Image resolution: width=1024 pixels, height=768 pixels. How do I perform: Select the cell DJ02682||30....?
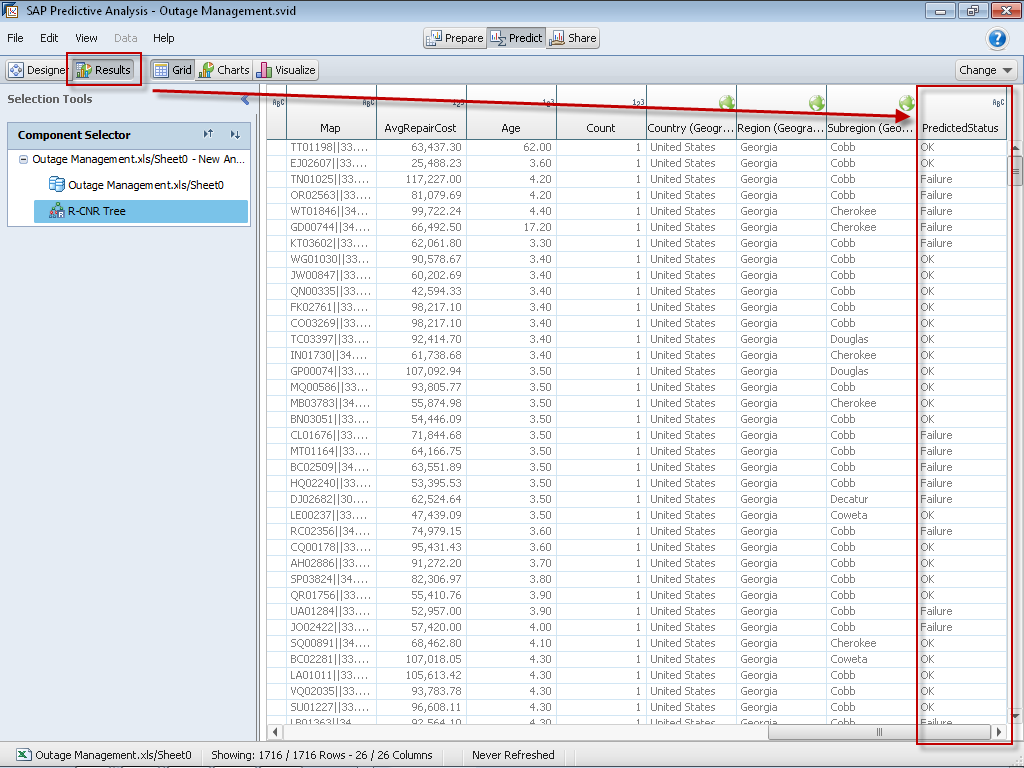331,500
